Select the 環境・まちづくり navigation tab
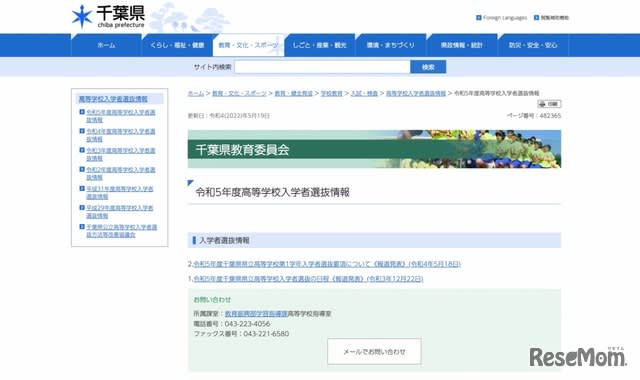This screenshot has height=380, width=640. tap(391, 45)
